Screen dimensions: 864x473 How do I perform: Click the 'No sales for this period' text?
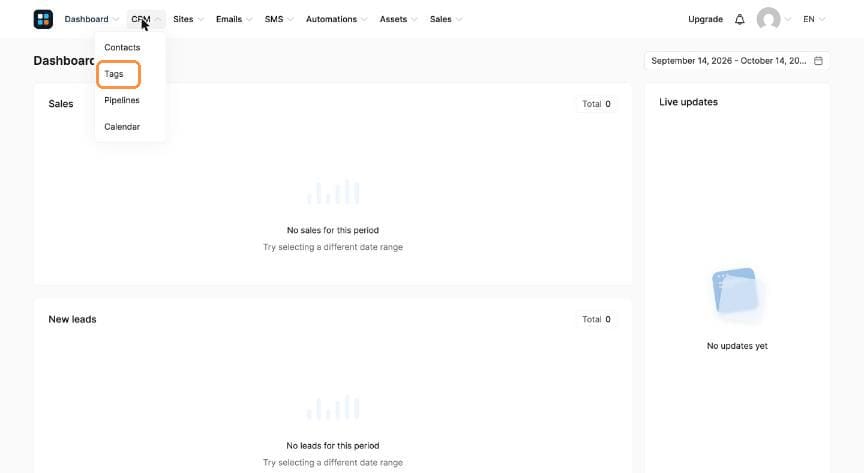333,230
